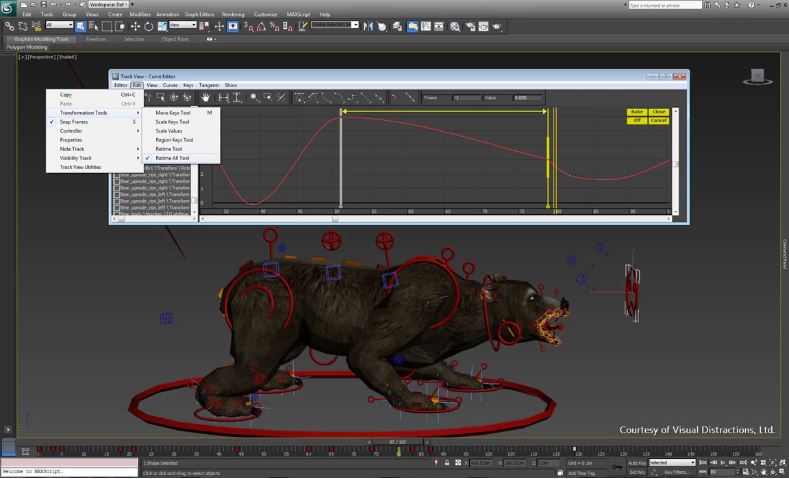This screenshot has width=789, height=479.
Task: Click the yellow Cancel button
Action: coord(659,120)
